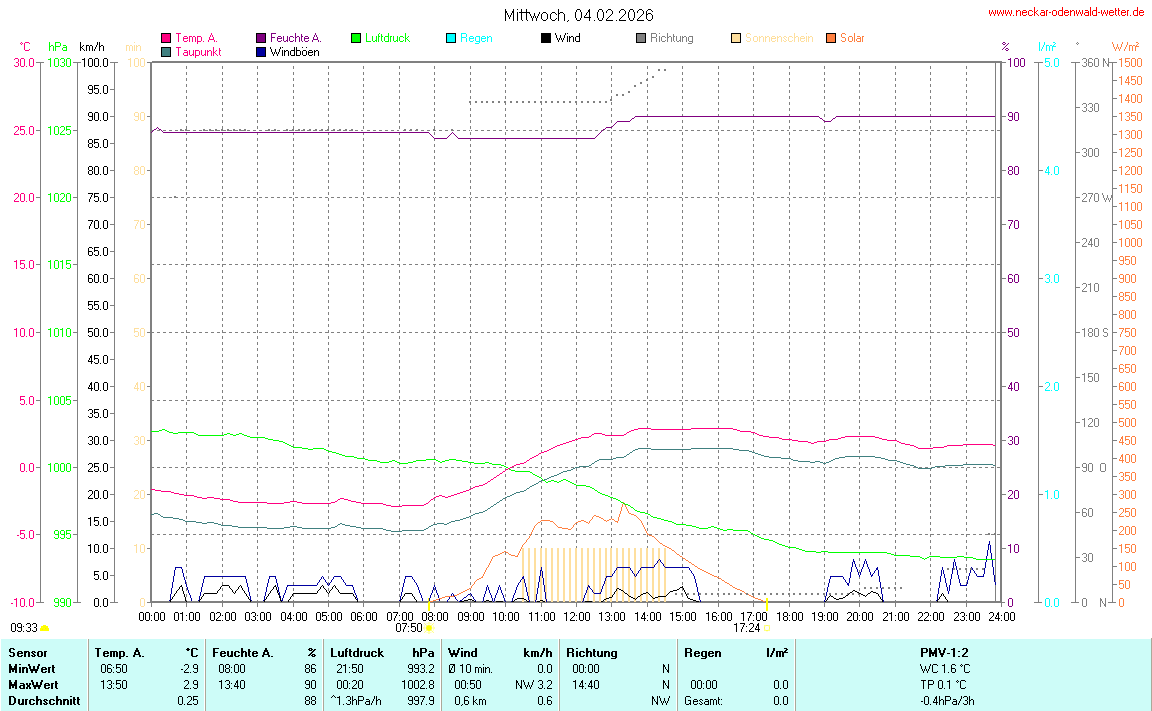Select the Sonnenschein legend square

point(735,38)
